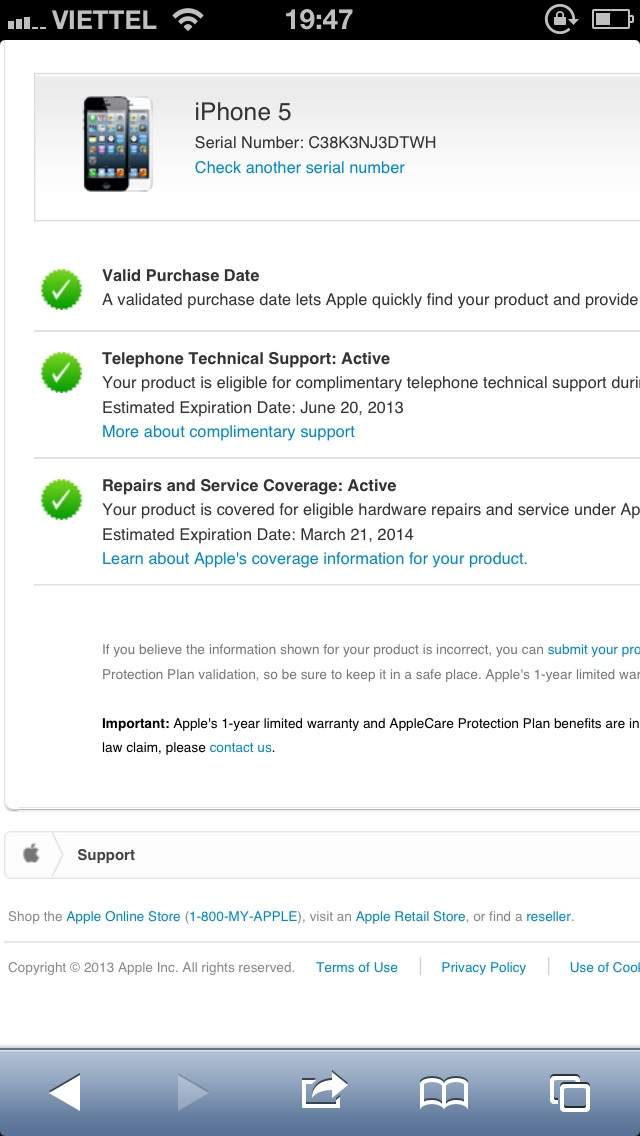
Task: Tap the Safari back arrow button
Action: [x=65, y=1092]
